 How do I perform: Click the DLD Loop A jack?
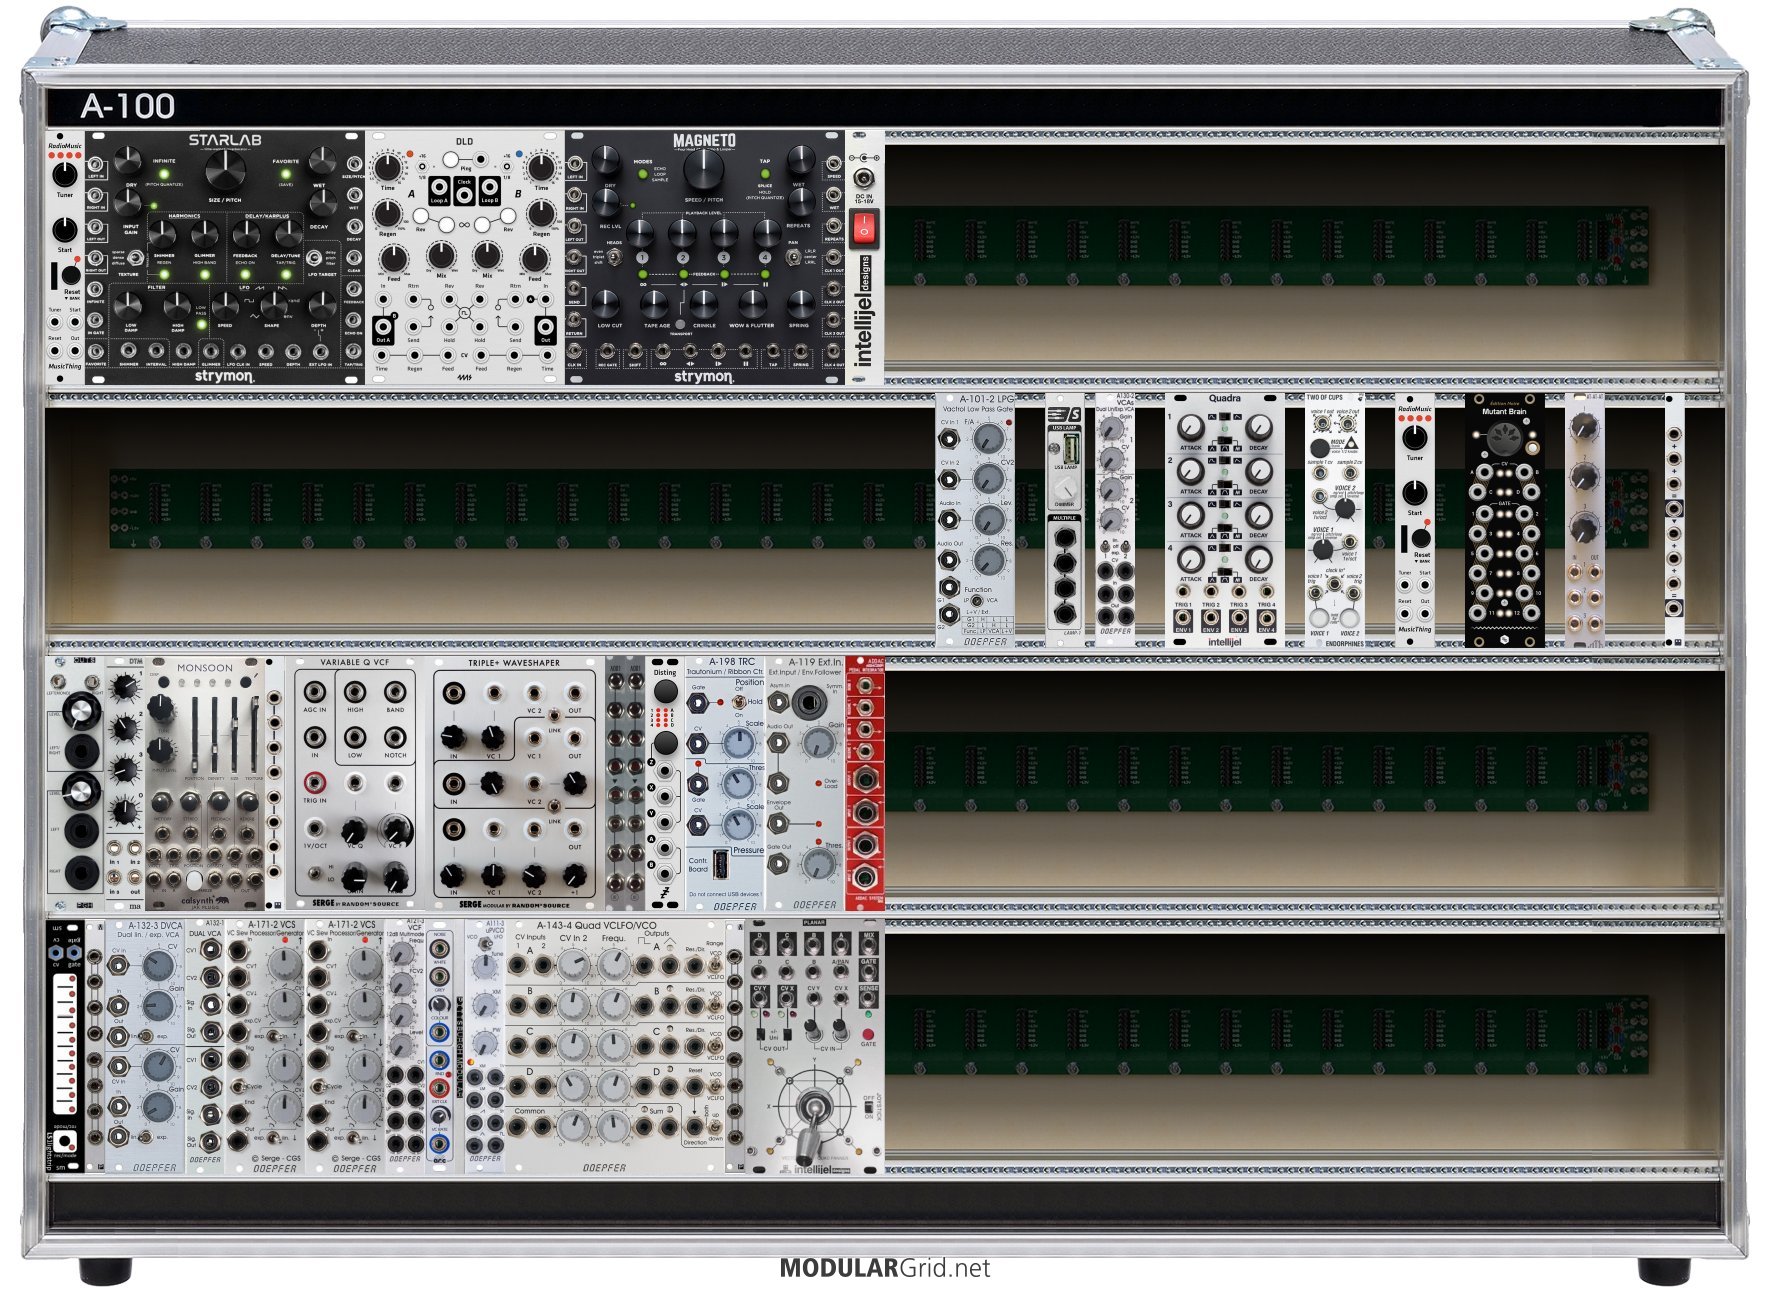439,188
